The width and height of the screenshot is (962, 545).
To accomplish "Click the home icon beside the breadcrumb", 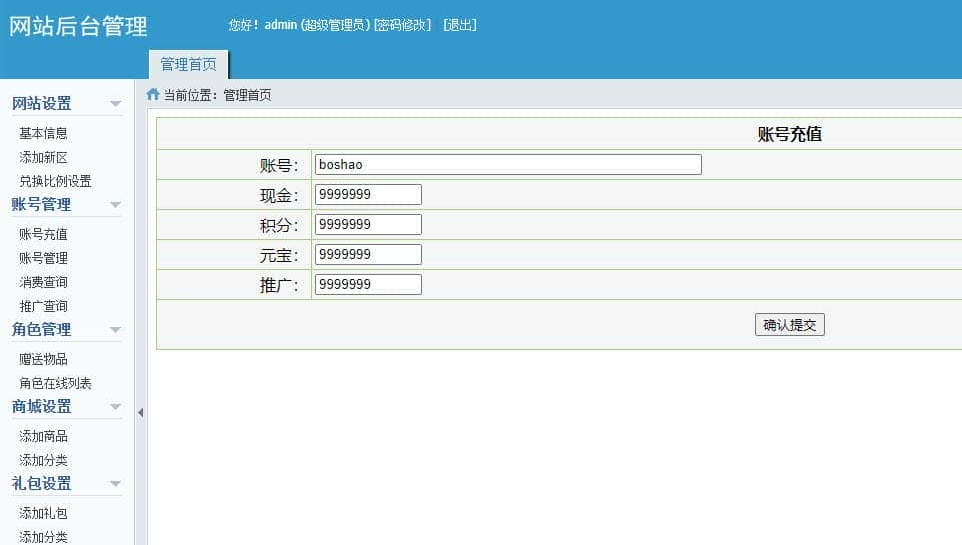I will (153, 95).
